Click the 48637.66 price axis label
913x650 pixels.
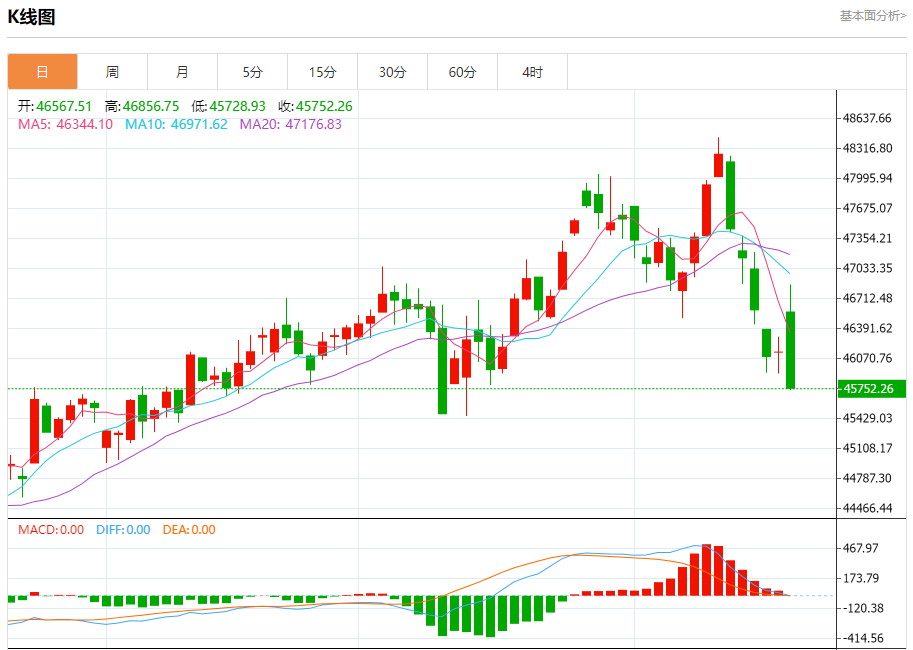867,118
